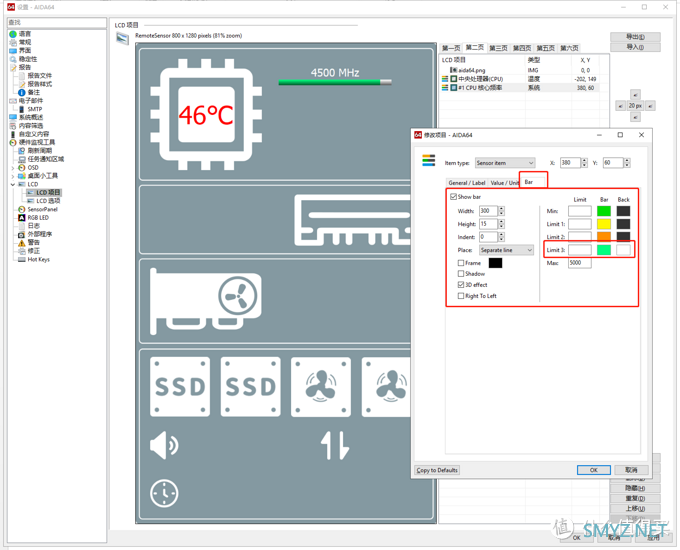Open the SensorPanel settings in sidebar
This screenshot has width=680, height=550.
point(42,209)
